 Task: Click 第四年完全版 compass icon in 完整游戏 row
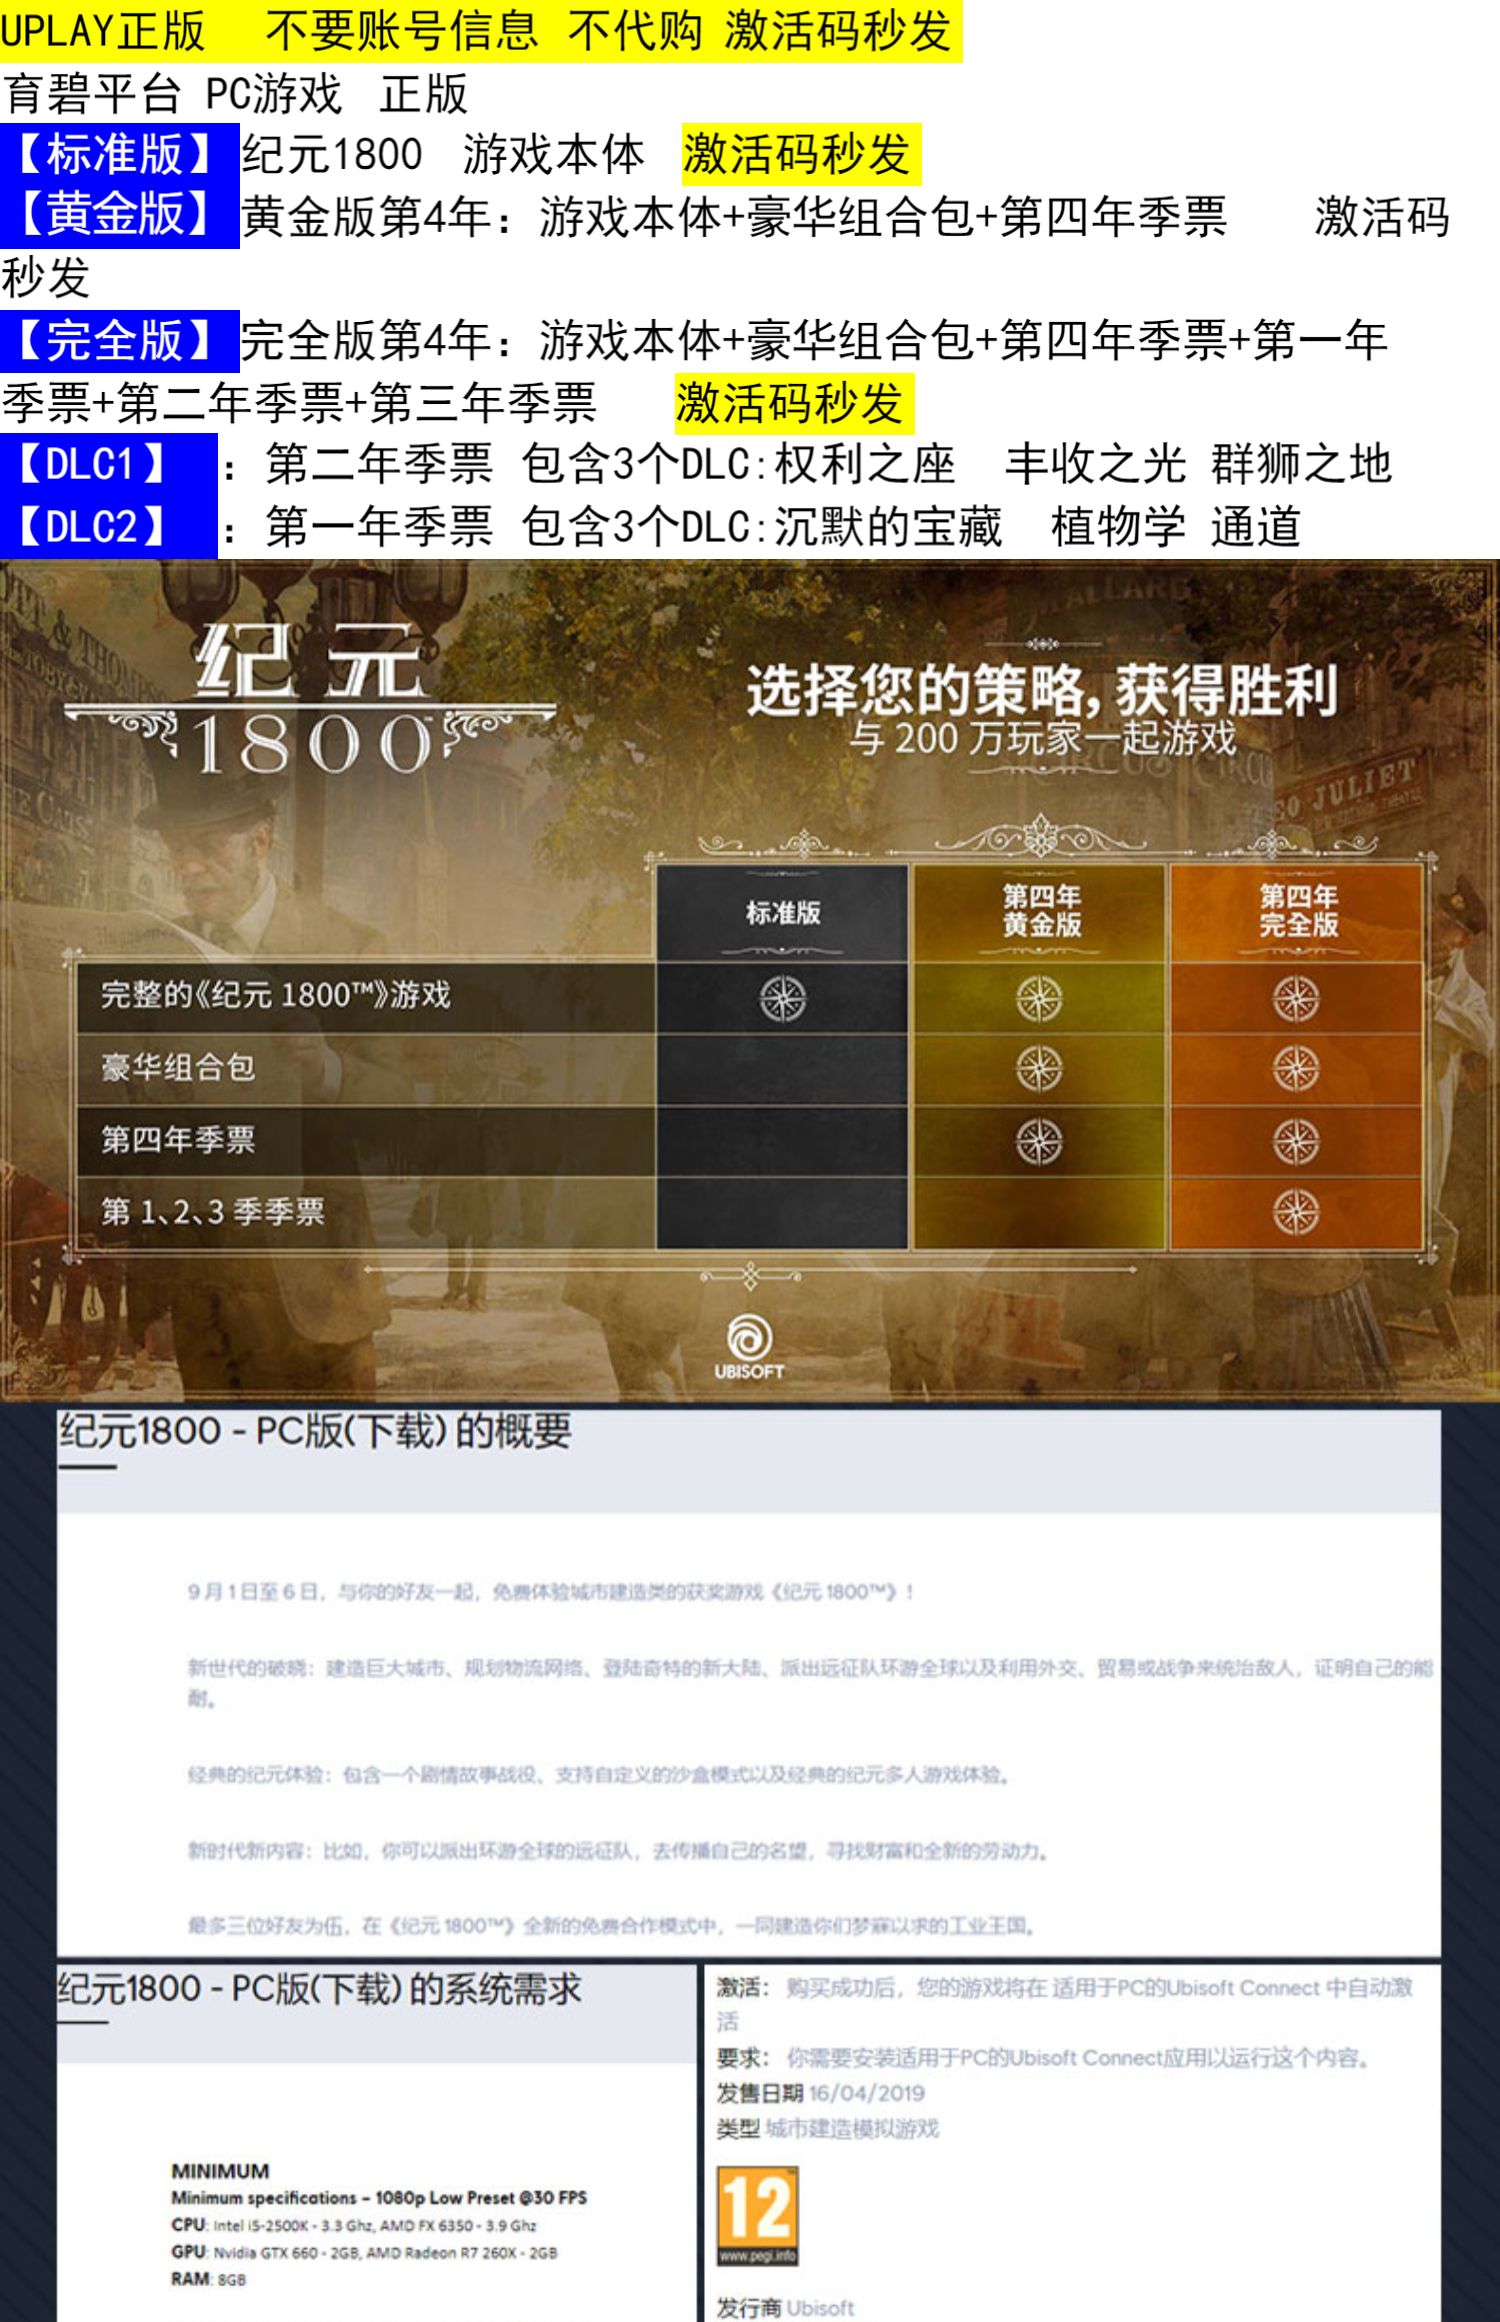[1296, 998]
